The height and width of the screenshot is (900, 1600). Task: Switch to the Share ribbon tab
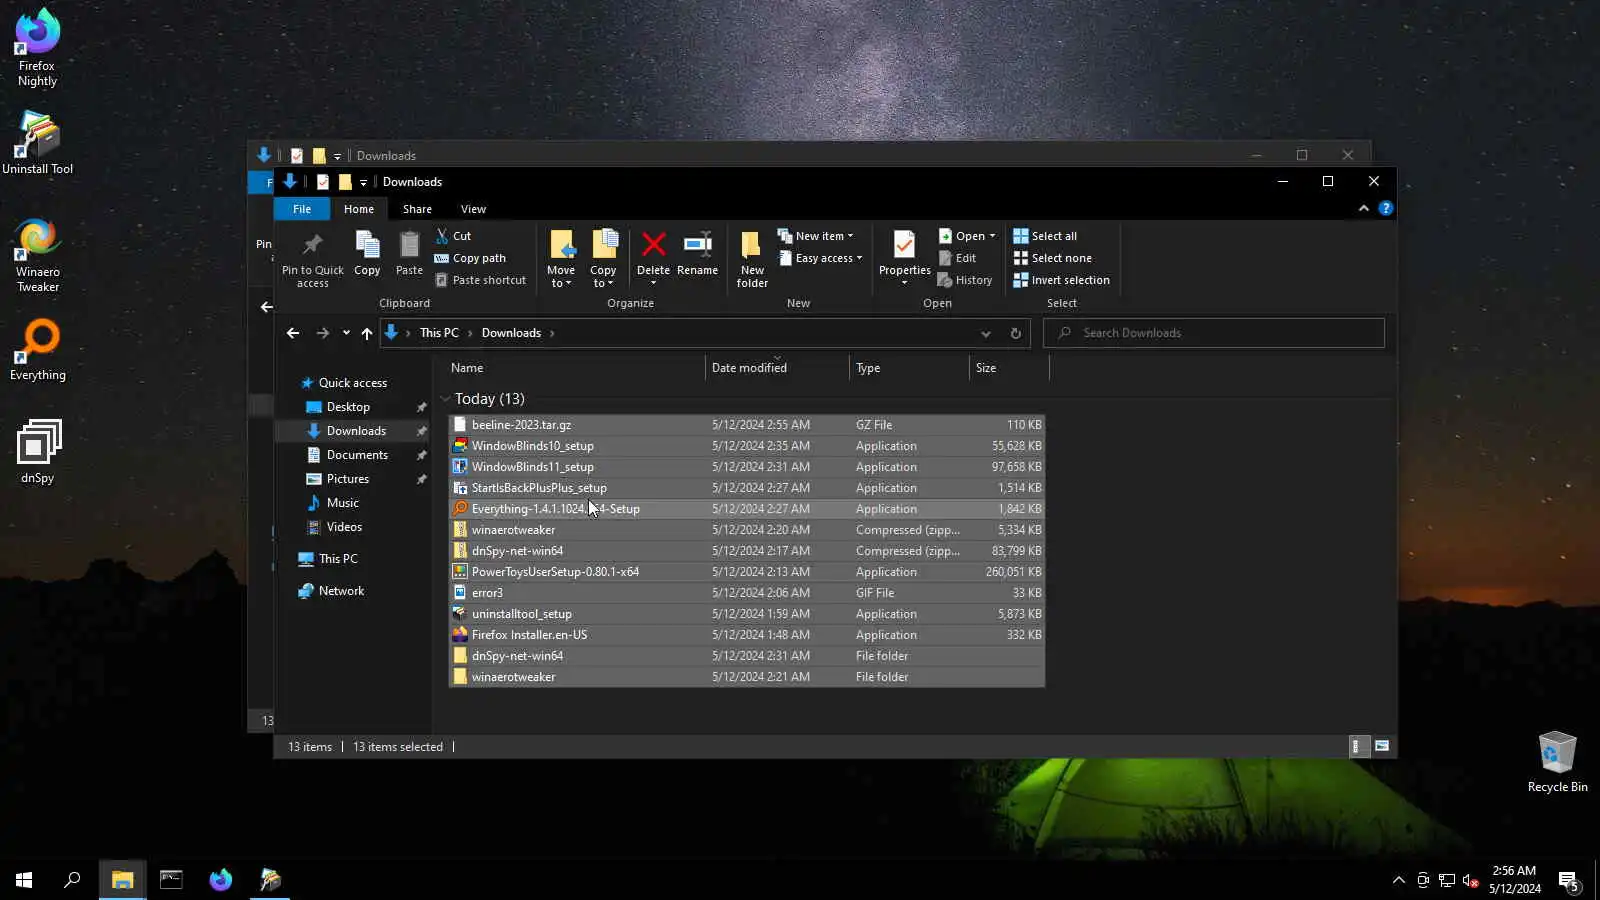[417, 209]
